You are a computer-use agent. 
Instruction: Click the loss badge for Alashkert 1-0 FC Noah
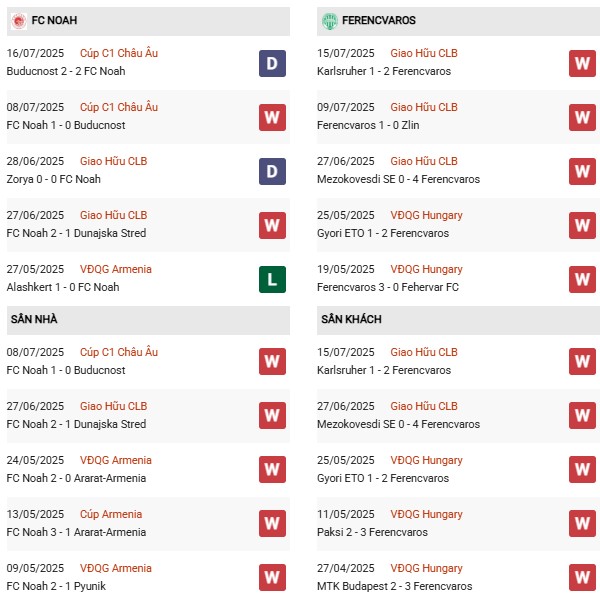click(x=272, y=279)
